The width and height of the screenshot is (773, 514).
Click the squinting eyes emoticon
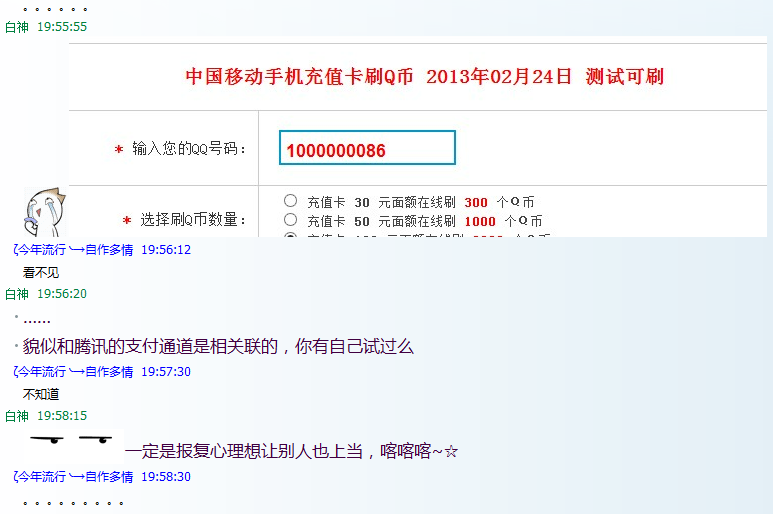(72, 439)
